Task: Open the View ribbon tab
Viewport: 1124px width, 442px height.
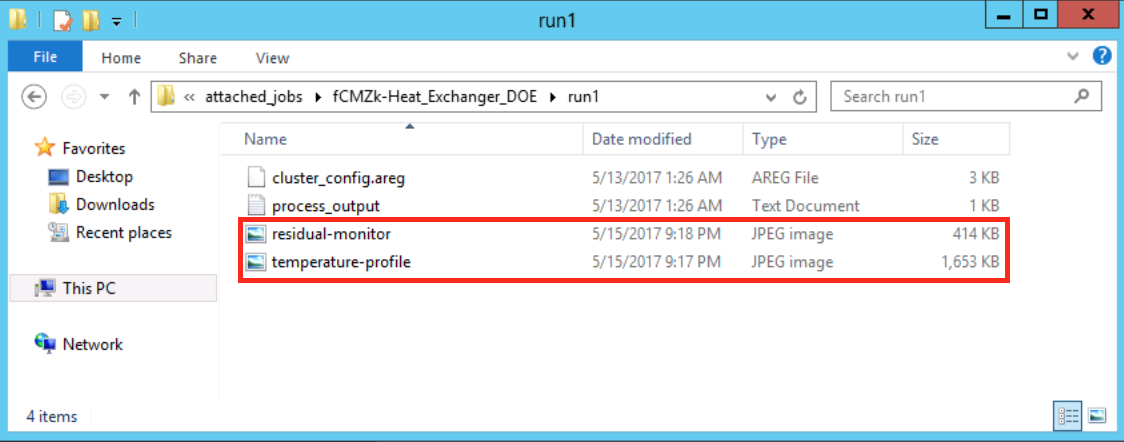Action: 272,58
